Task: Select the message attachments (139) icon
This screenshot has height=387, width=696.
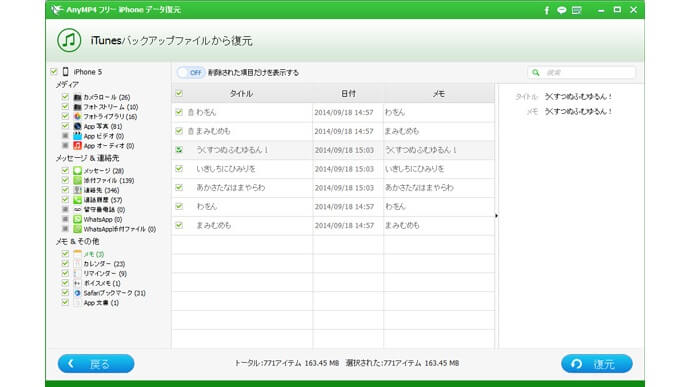Action: (78, 180)
